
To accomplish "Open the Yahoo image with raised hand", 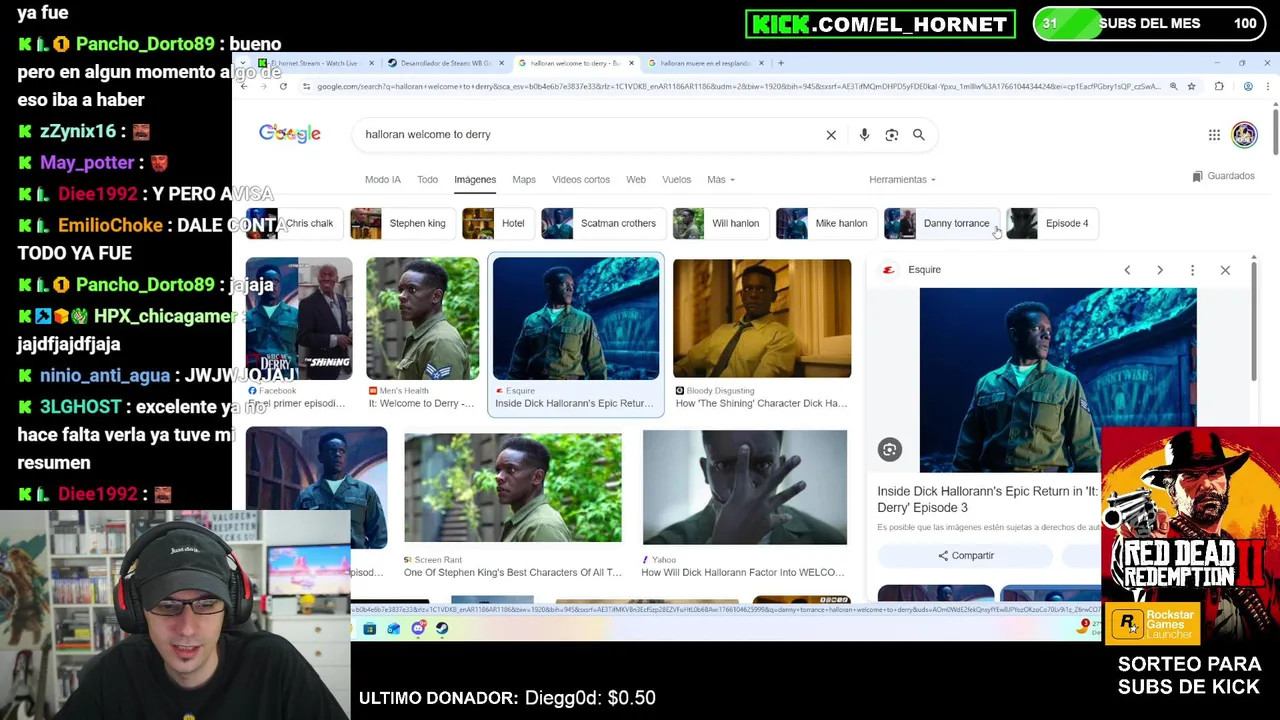I will click(x=745, y=488).
